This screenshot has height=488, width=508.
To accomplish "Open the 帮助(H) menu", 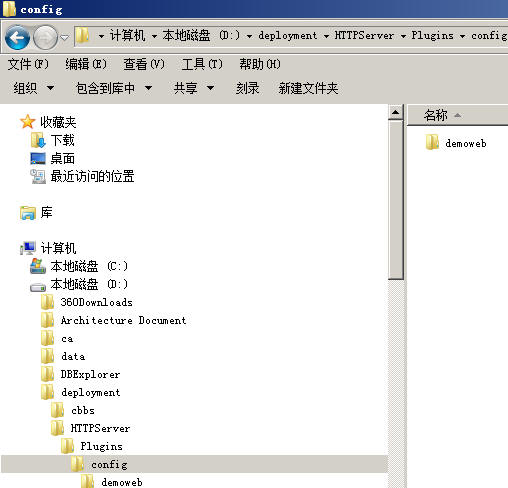I will [260, 64].
